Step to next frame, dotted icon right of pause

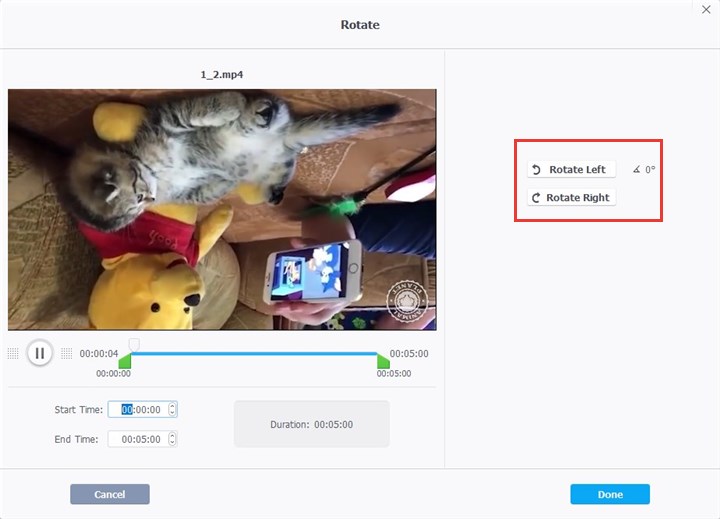click(67, 353)
